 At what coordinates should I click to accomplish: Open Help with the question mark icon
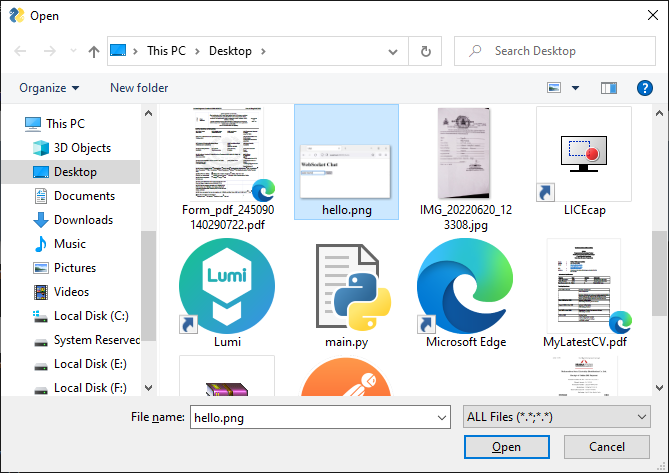644,88
